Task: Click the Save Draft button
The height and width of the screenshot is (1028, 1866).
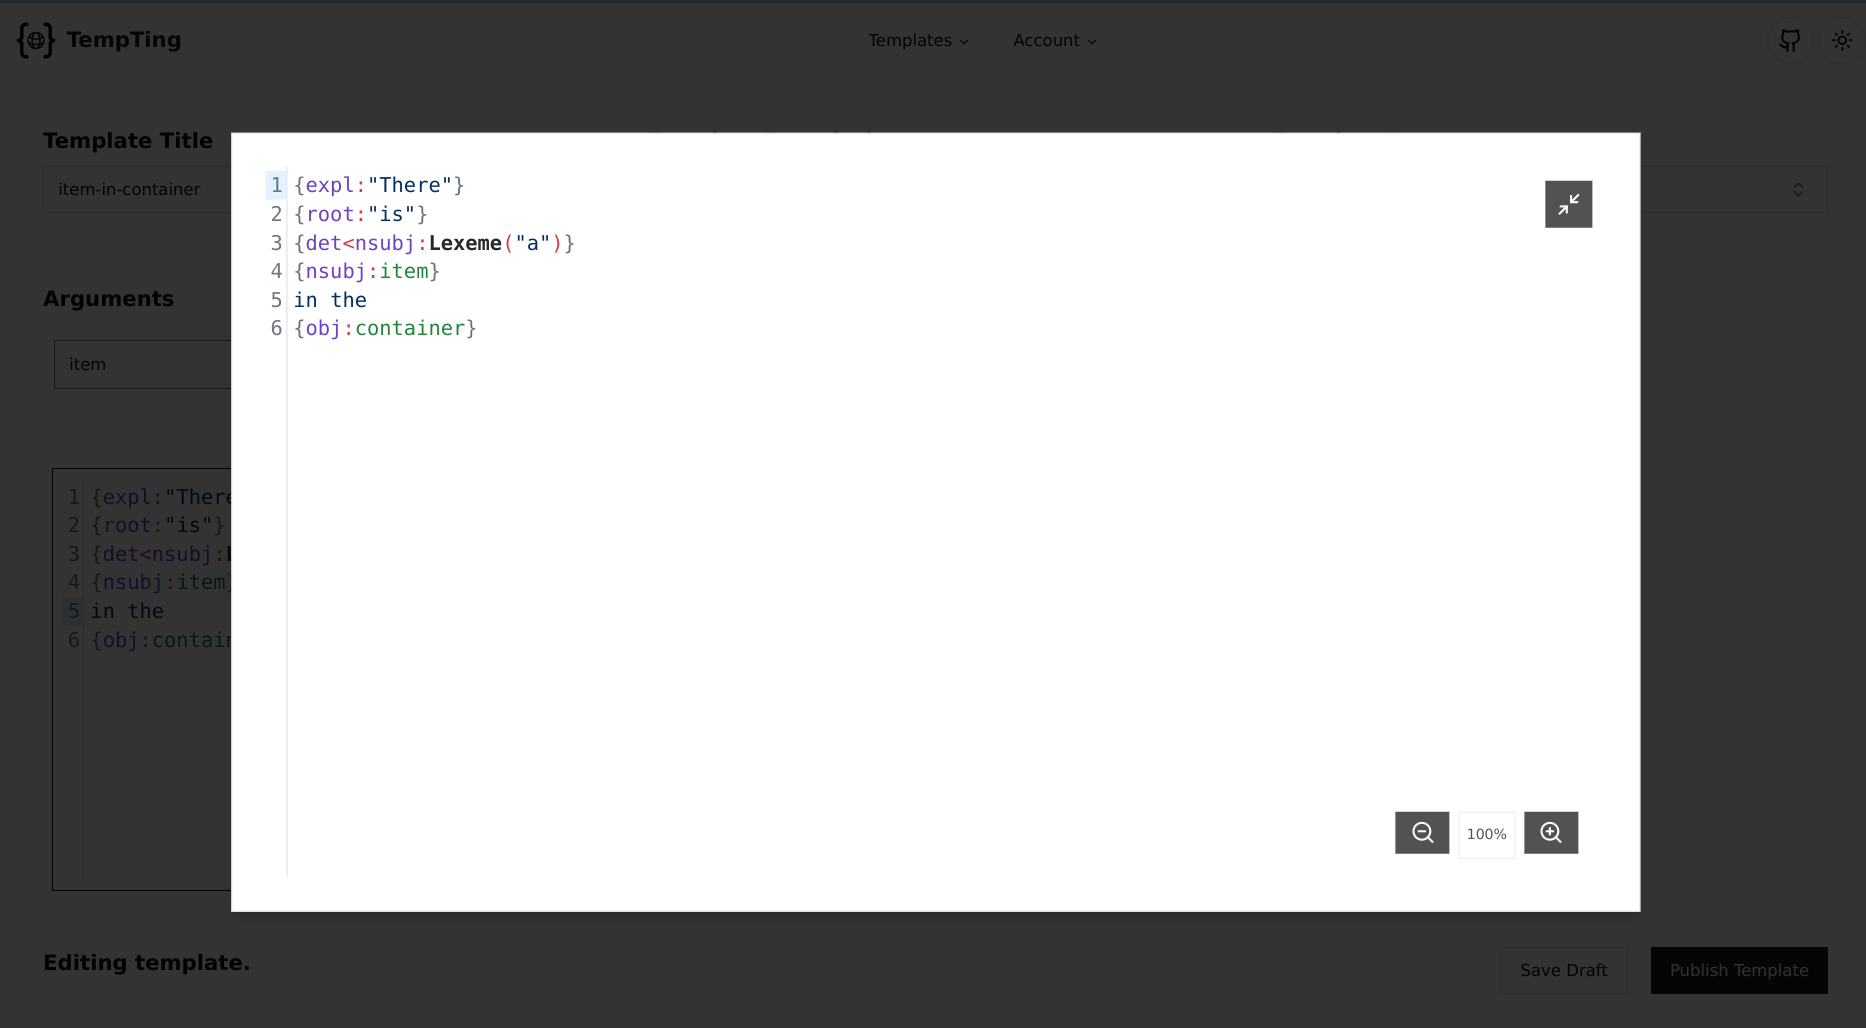Action: coord(1563,970)
